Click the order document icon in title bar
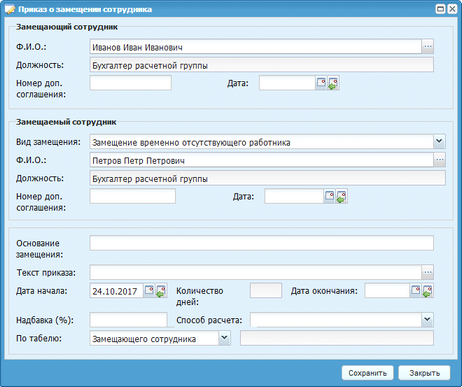 tap(10, 9)
